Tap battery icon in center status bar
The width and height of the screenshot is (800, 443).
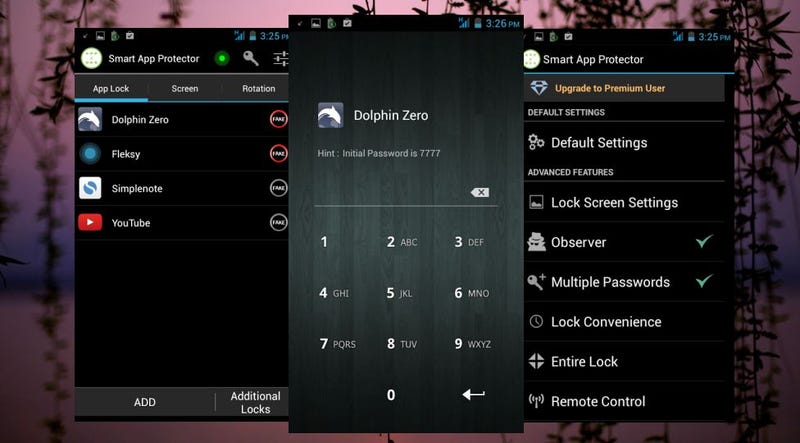(x=478, y=23)
